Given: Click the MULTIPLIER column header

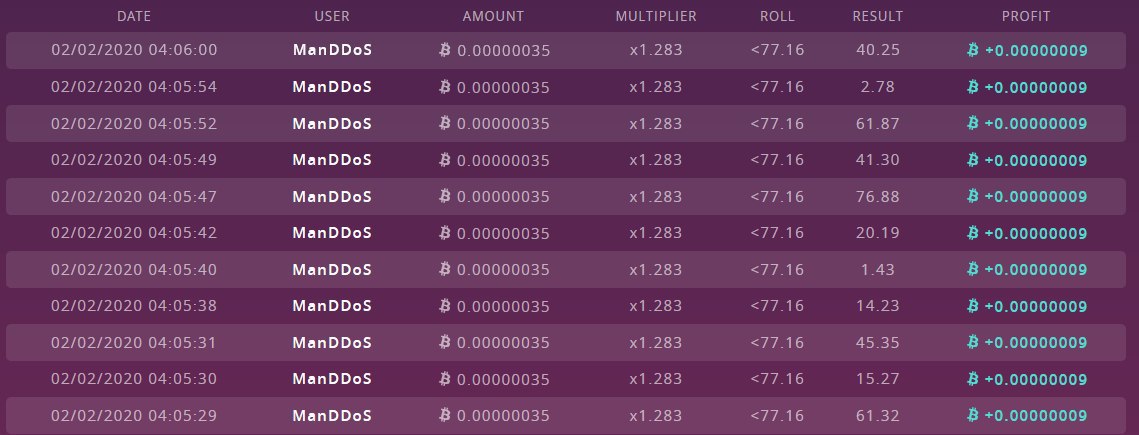Looking at the screenshot, I should point(656,16).
